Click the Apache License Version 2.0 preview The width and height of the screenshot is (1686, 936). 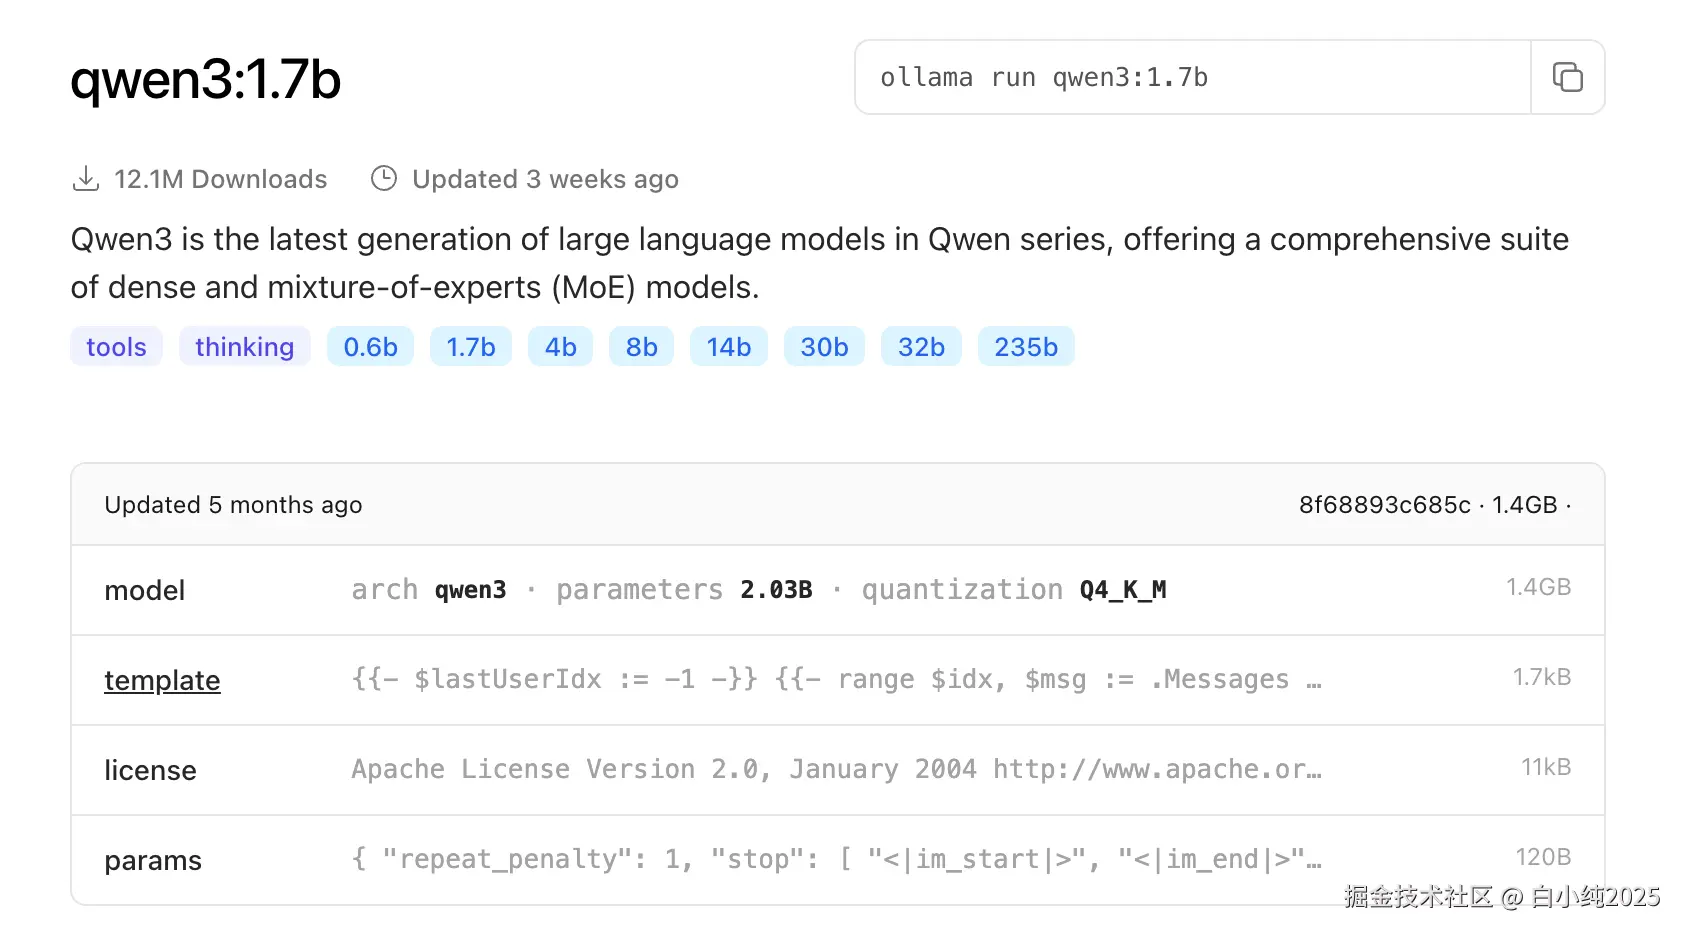click(836, 769)
